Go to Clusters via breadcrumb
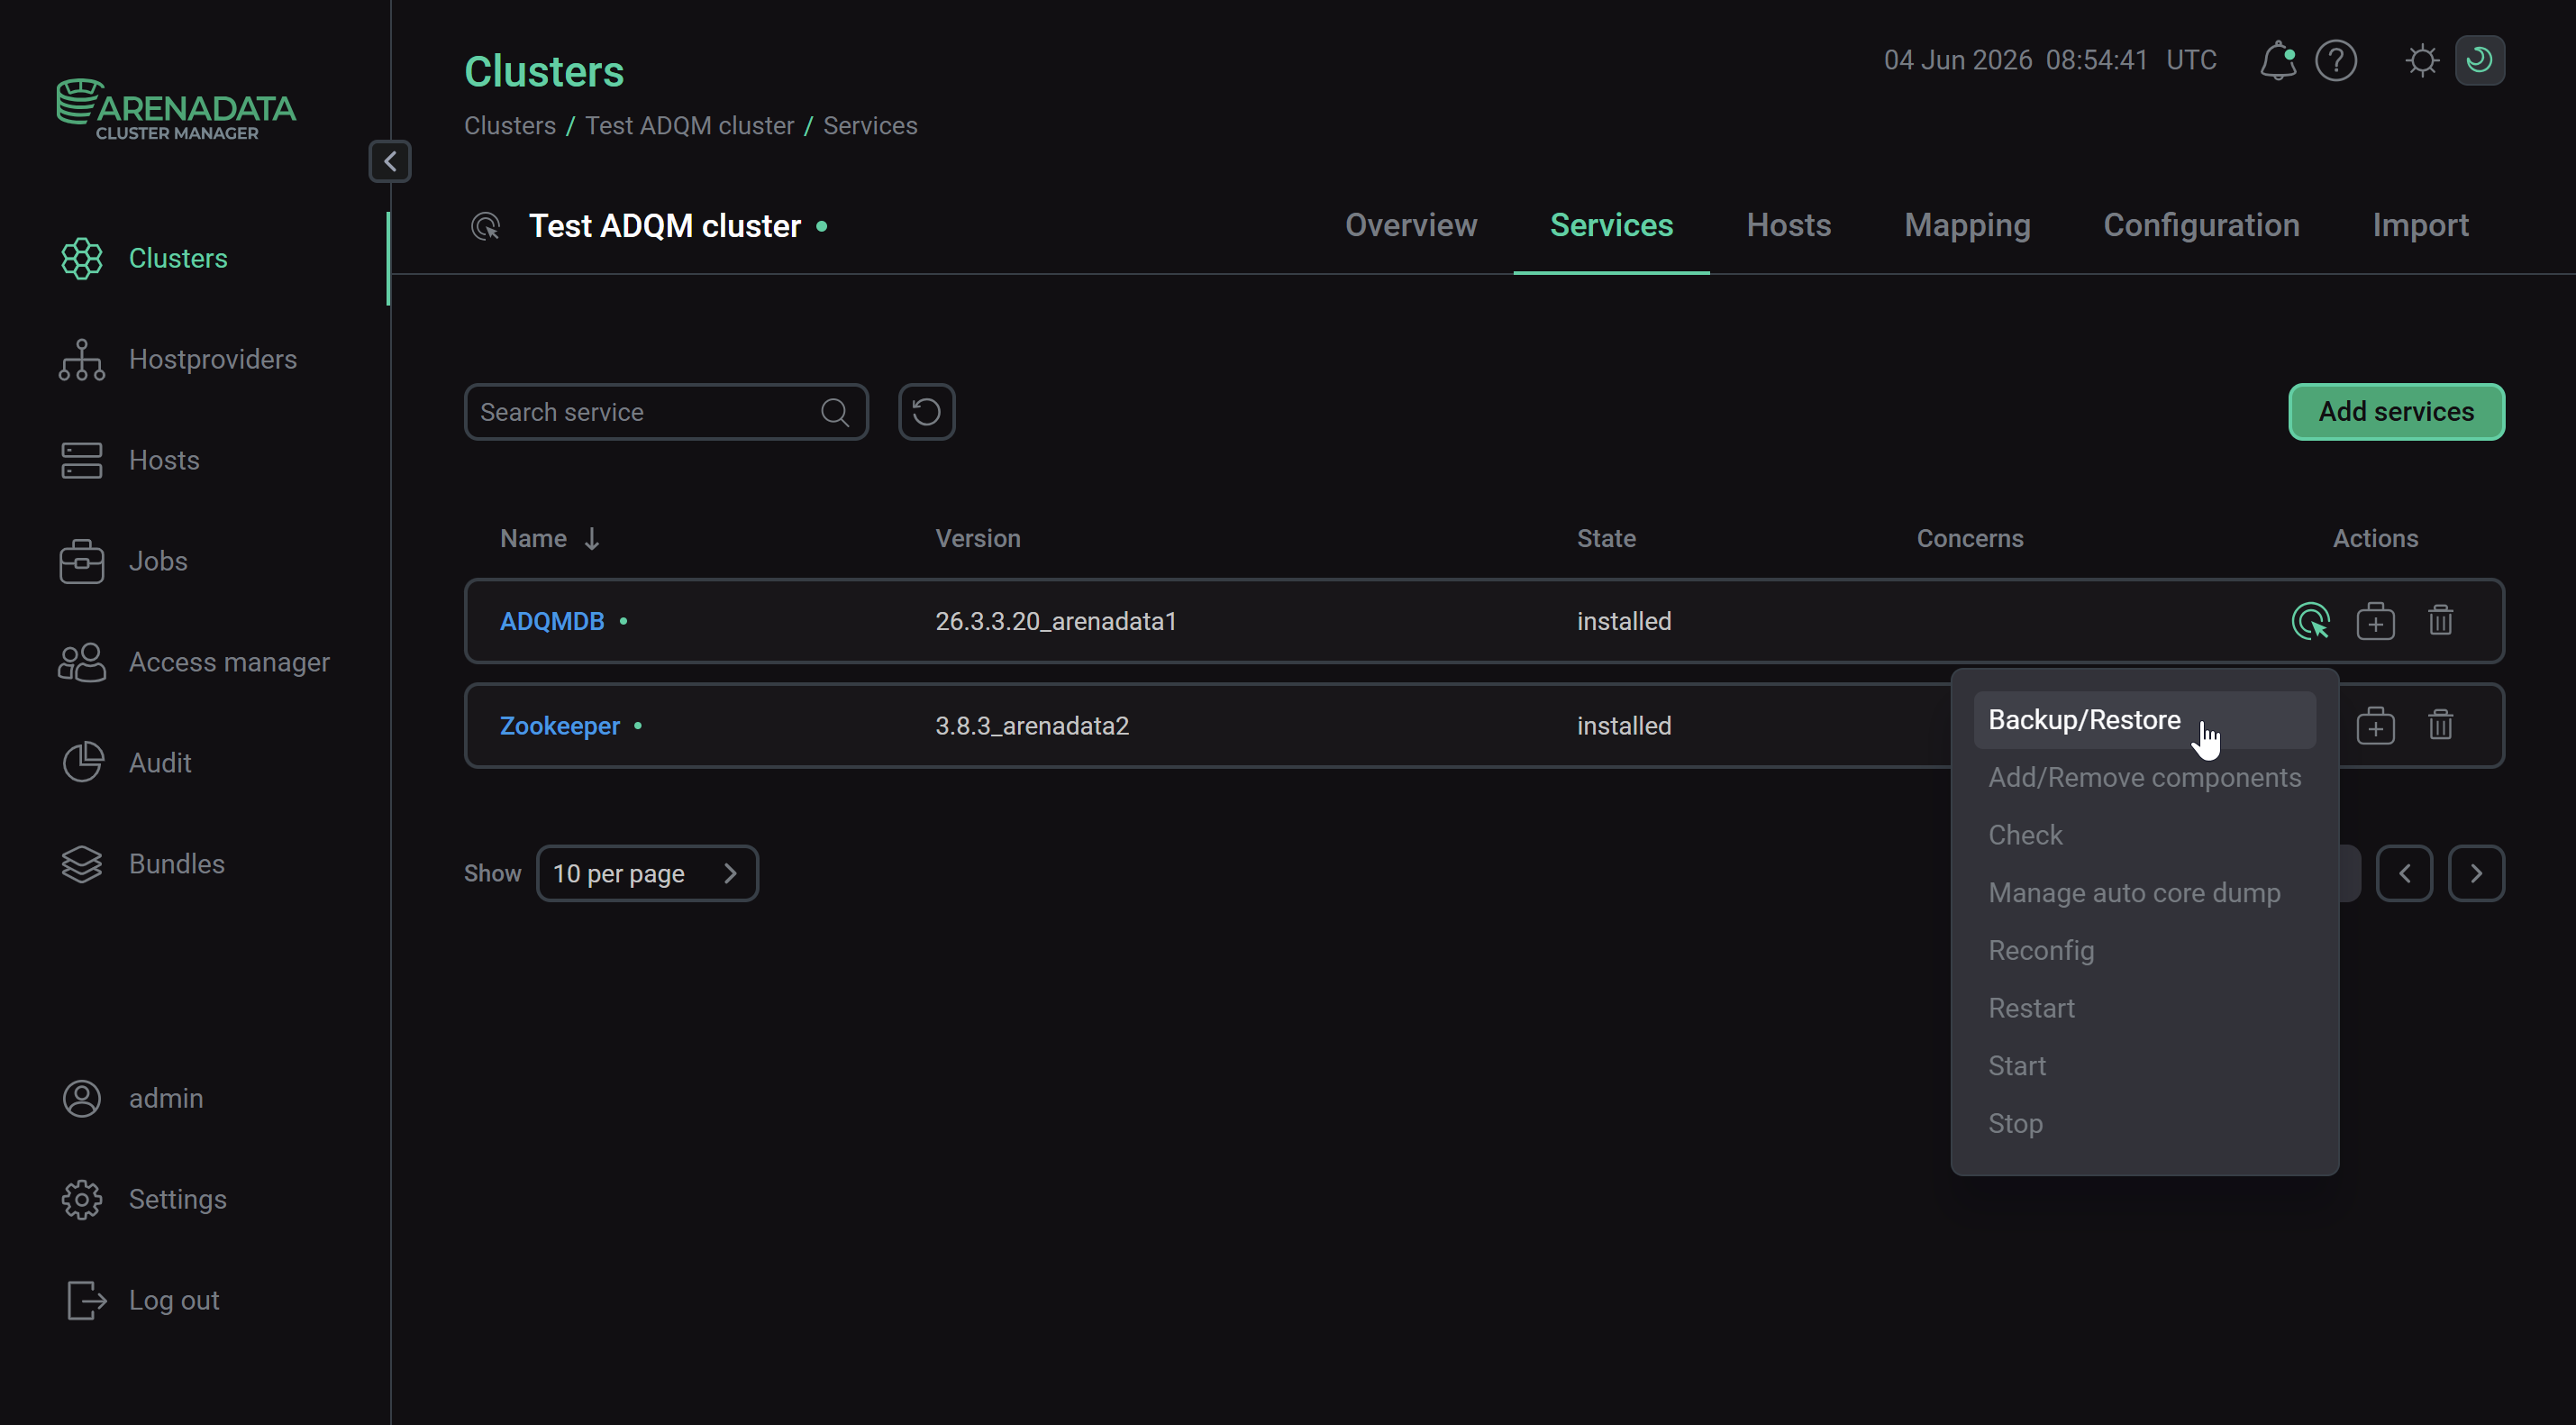The image size is (2576, 1425). click(x=510, y=126)
